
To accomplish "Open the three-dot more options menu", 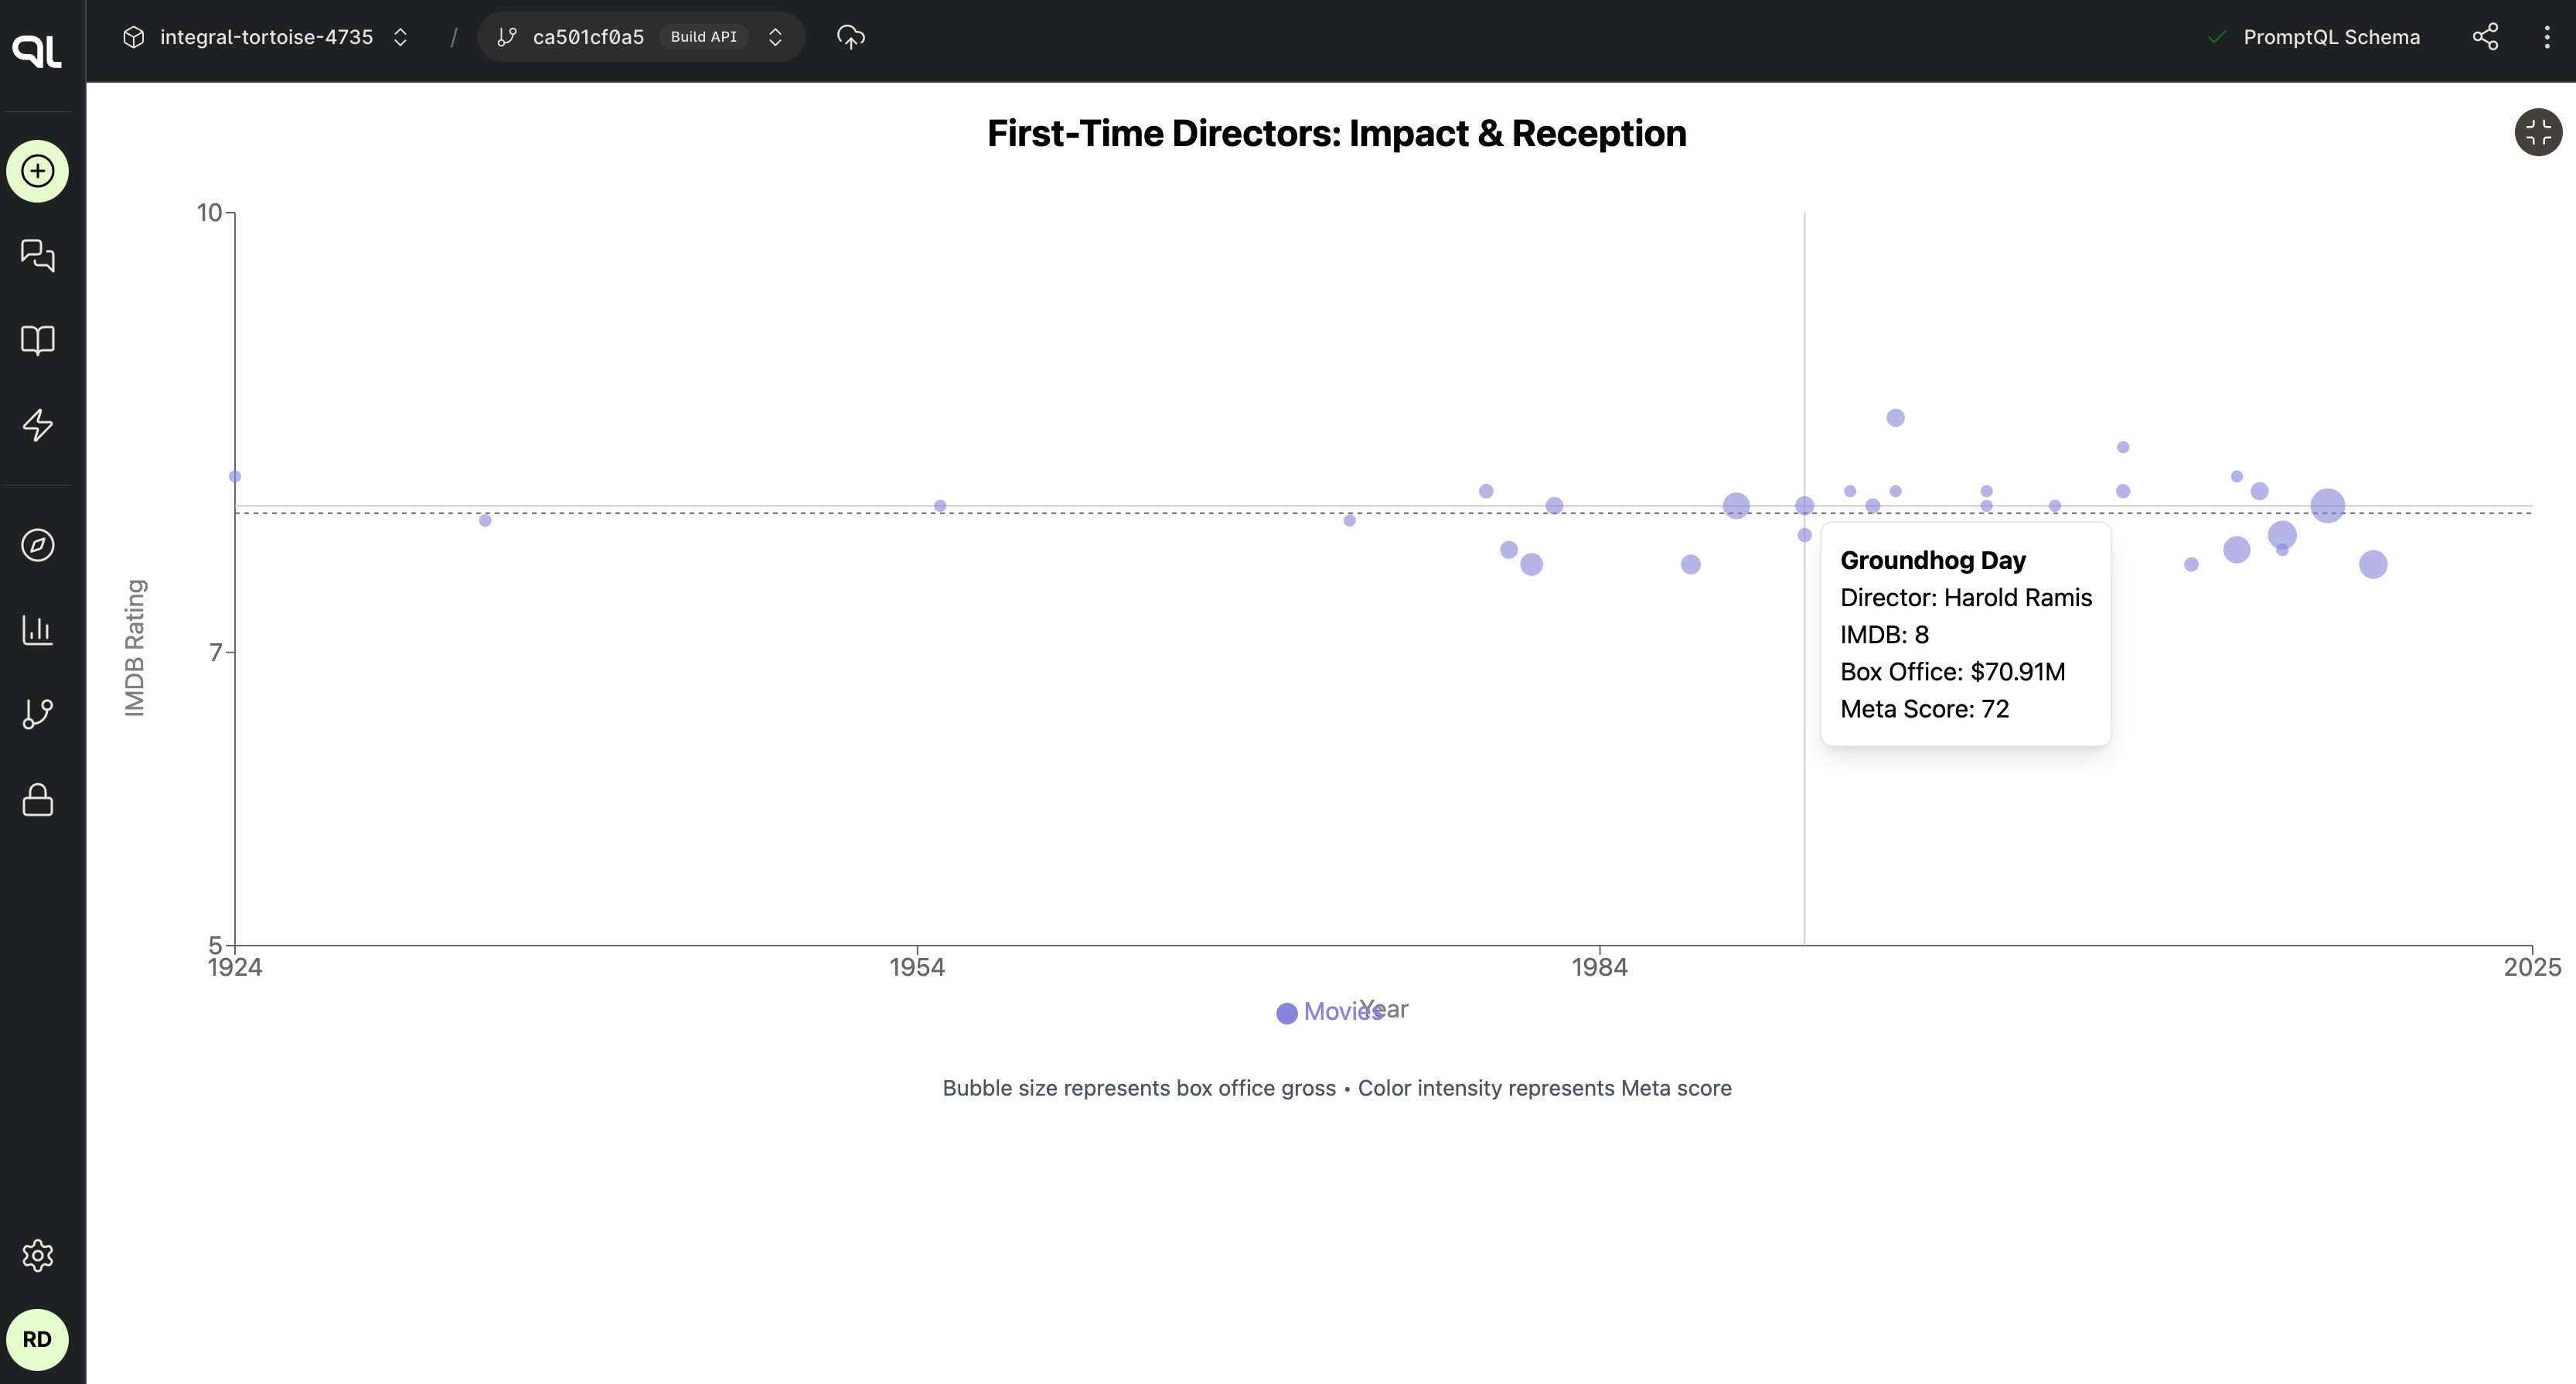I will [2546, 37].
